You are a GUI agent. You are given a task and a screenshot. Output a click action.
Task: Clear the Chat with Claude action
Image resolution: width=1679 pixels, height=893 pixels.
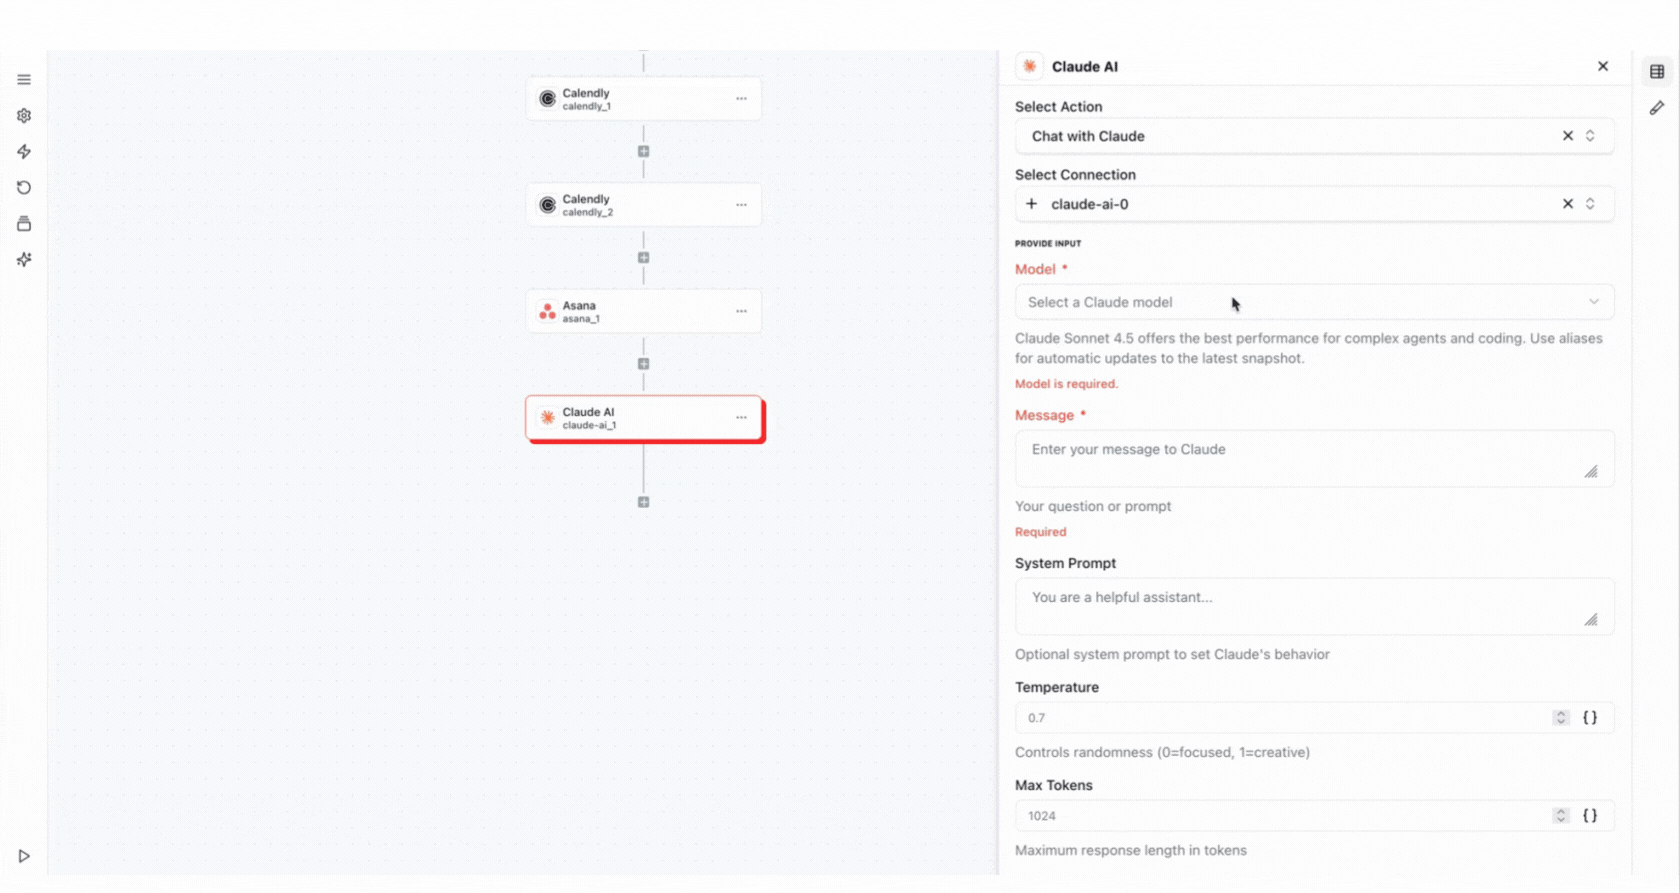click(1567, 136)
